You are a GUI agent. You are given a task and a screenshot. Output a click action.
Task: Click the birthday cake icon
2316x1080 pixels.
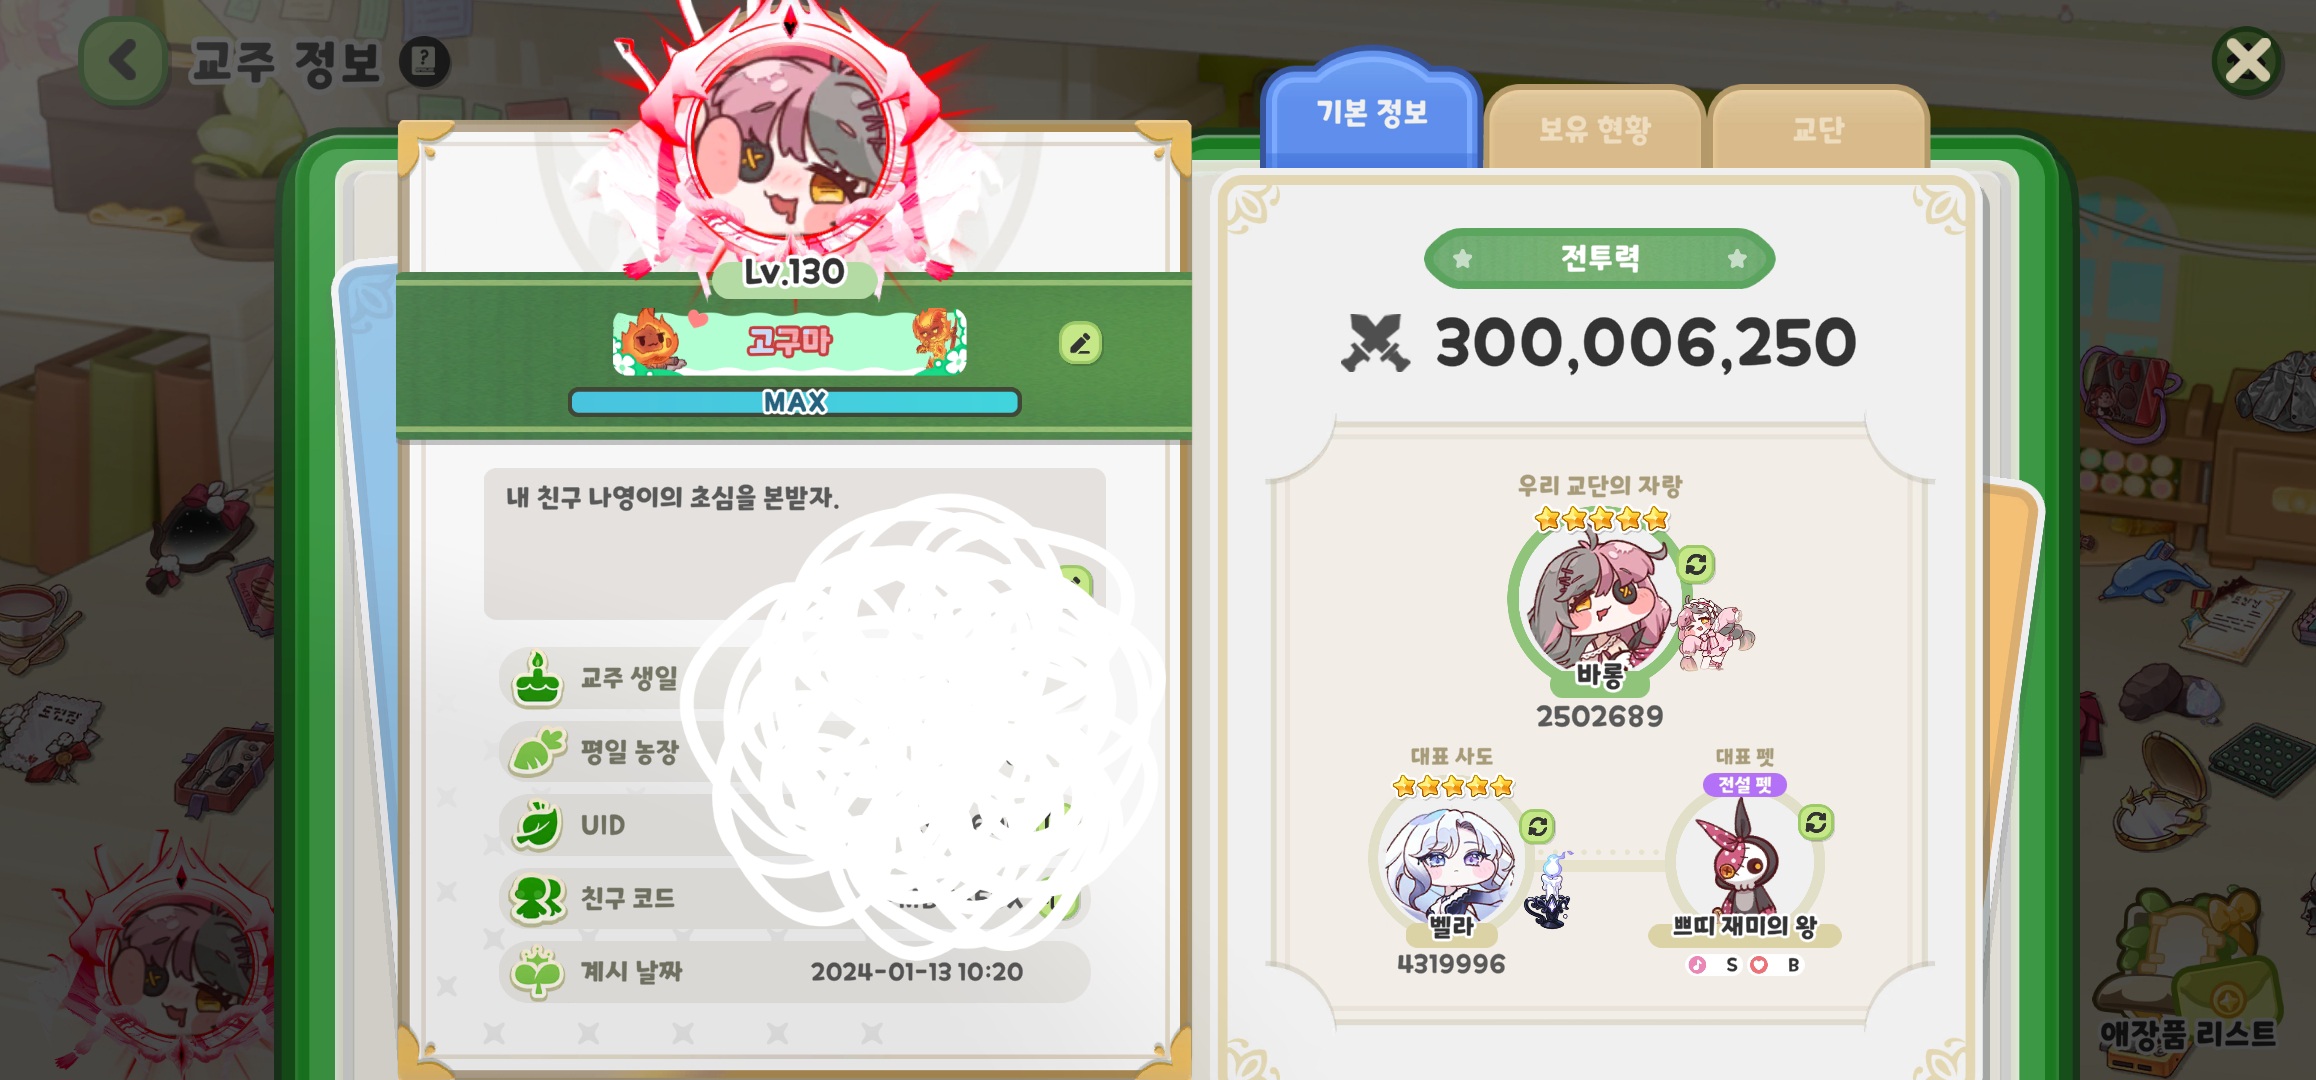[x=537, y=678]
